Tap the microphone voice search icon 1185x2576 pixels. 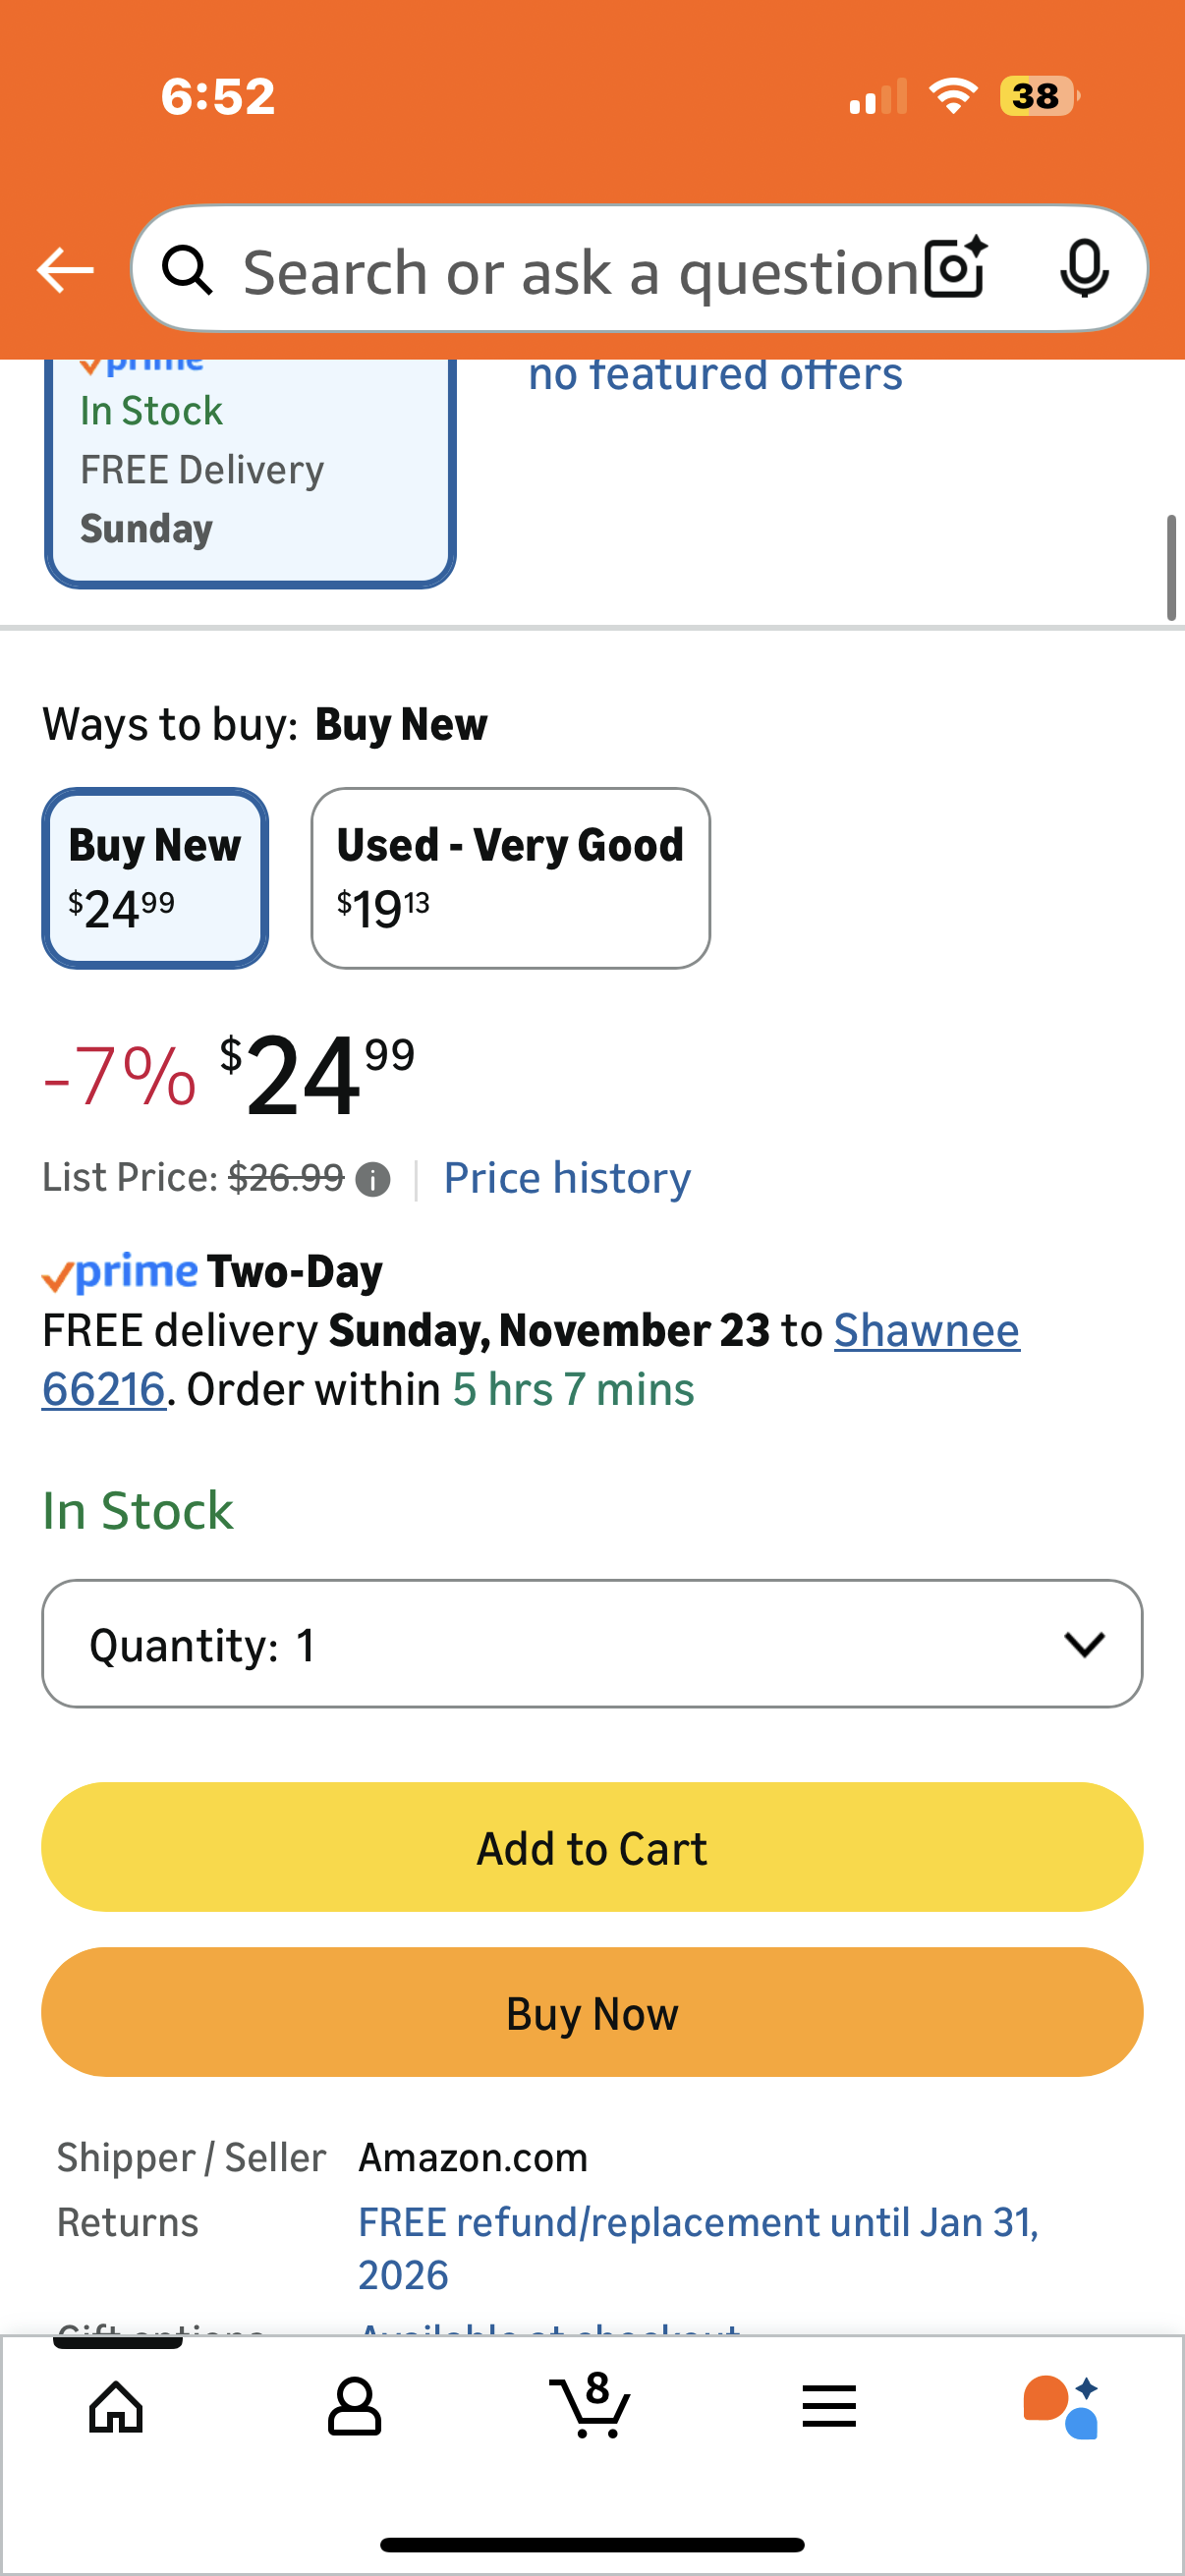[x=1084, y=270]
